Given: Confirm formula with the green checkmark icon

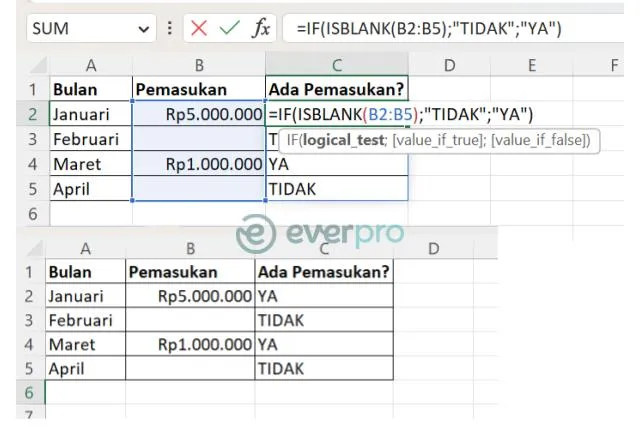Looking at the screenshot, I should [229, 29].
